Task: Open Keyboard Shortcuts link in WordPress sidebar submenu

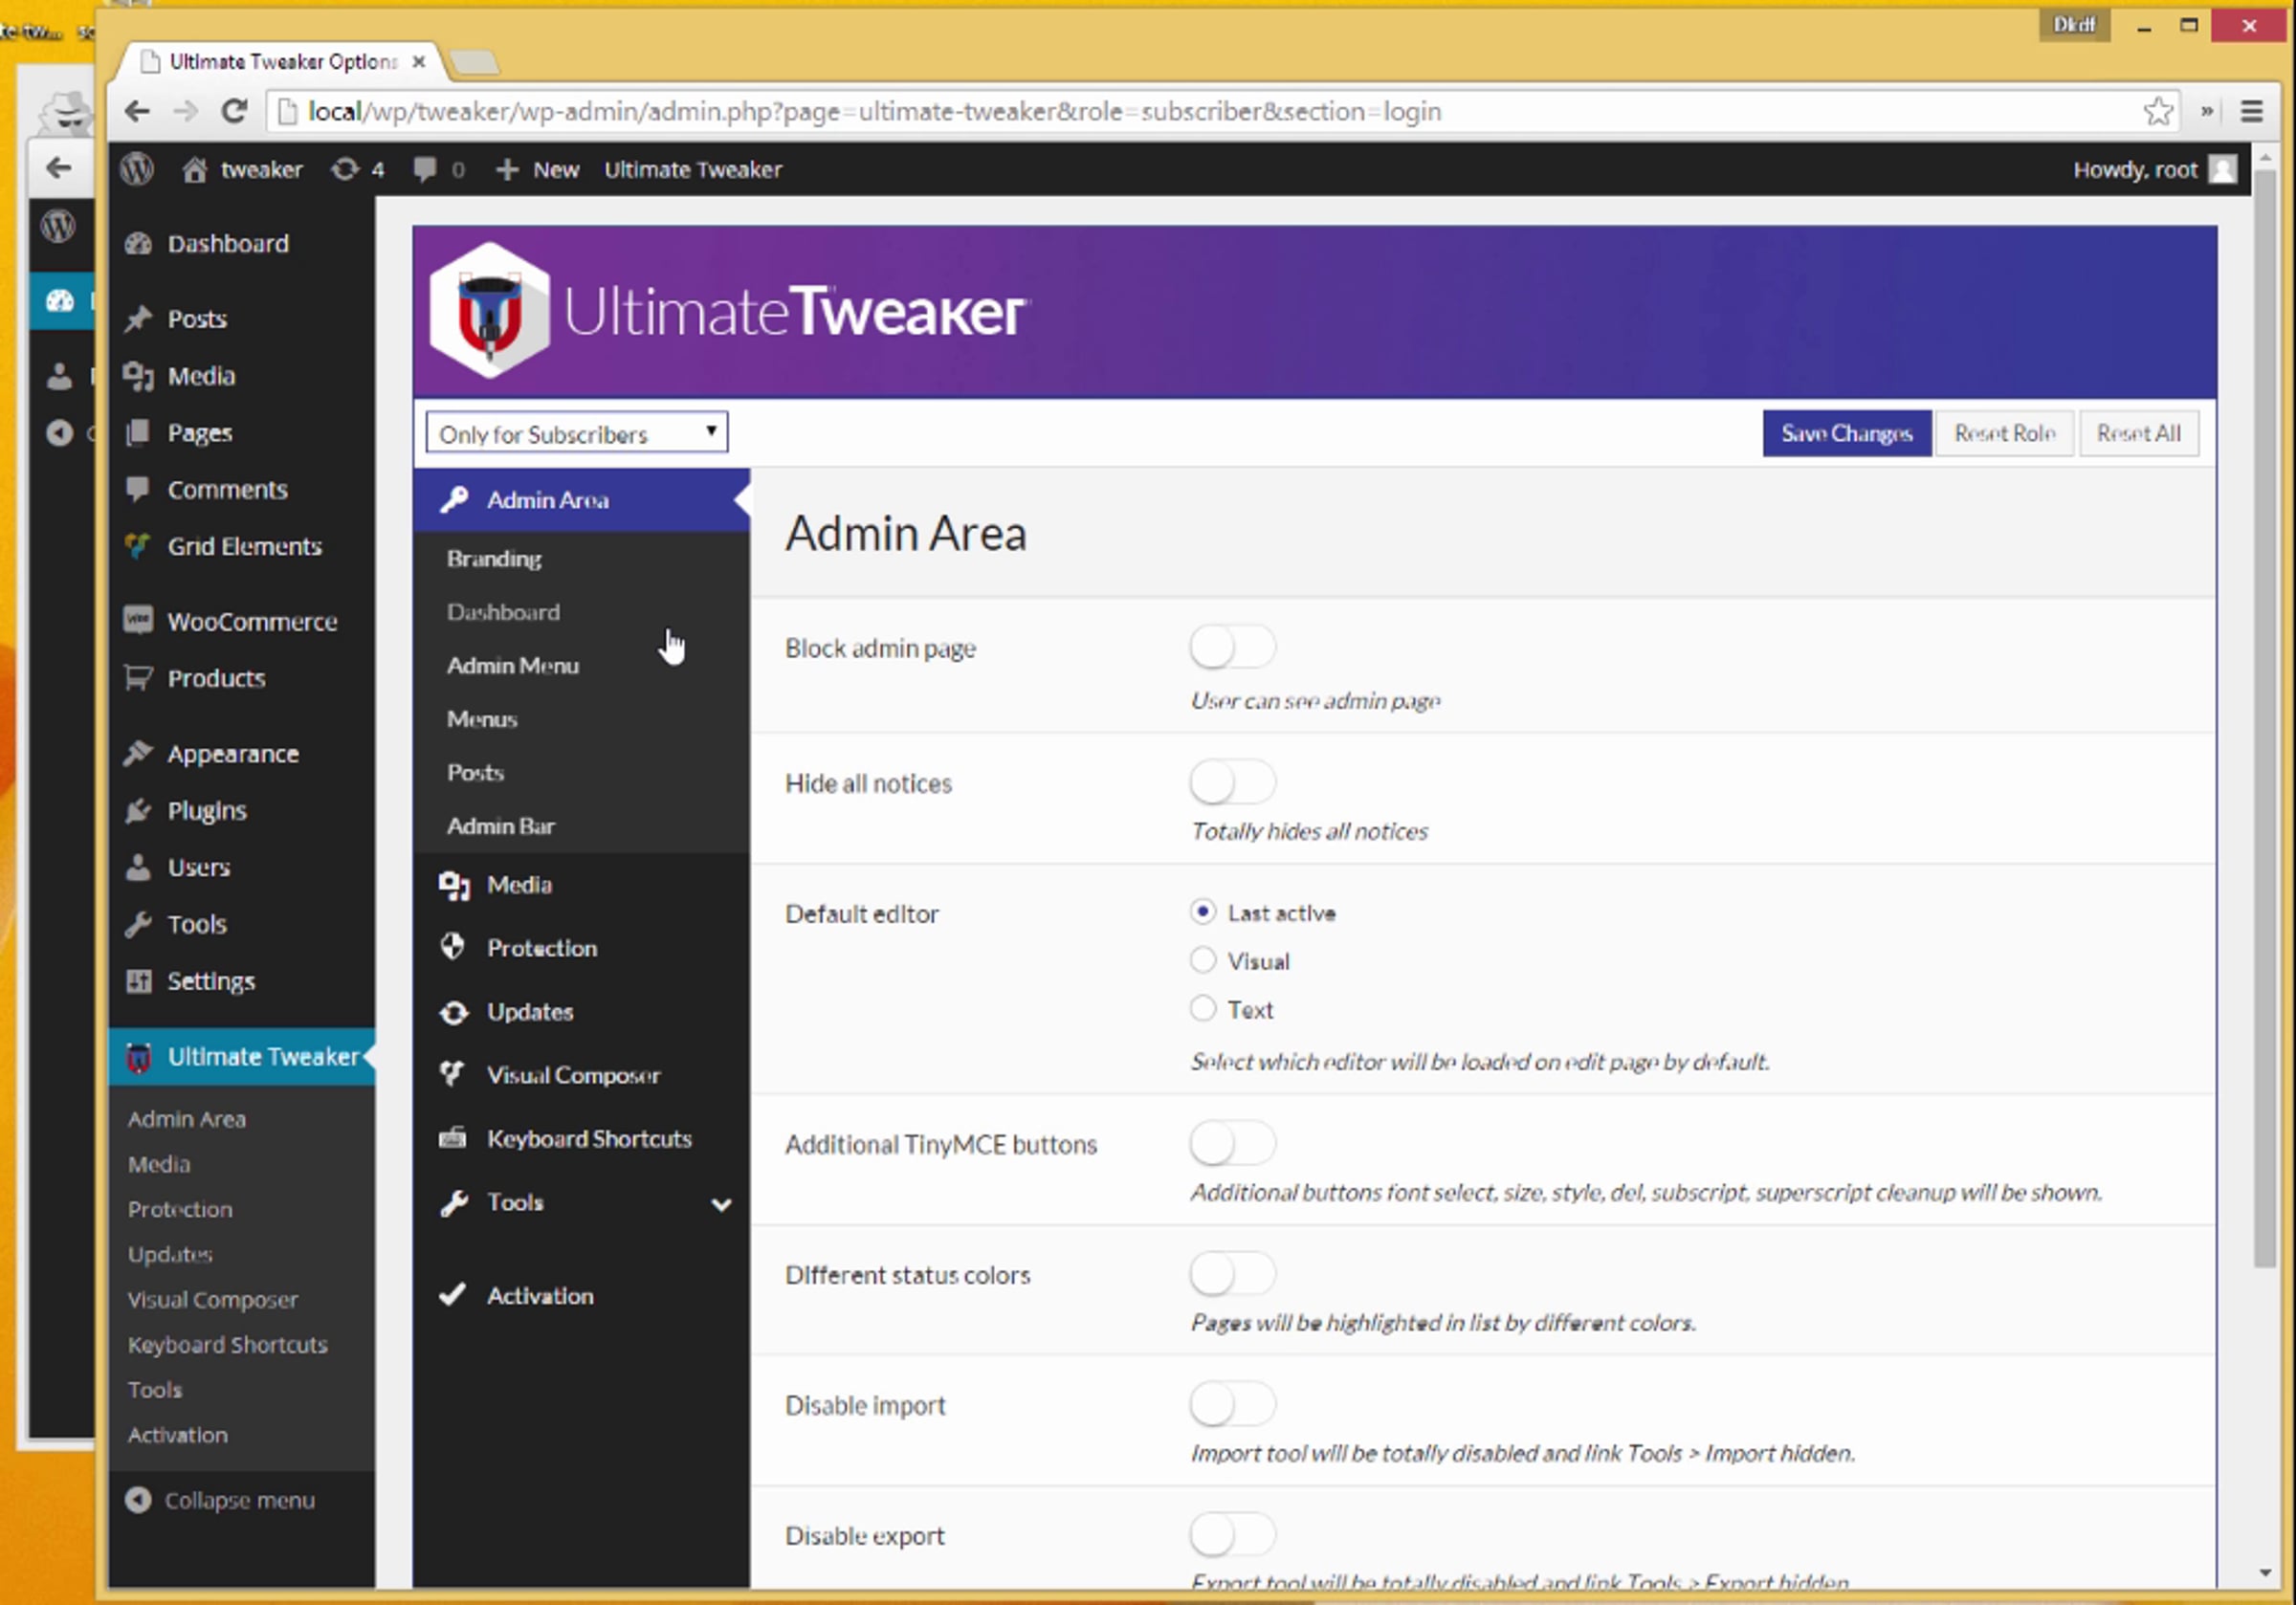Action: 228,1345
